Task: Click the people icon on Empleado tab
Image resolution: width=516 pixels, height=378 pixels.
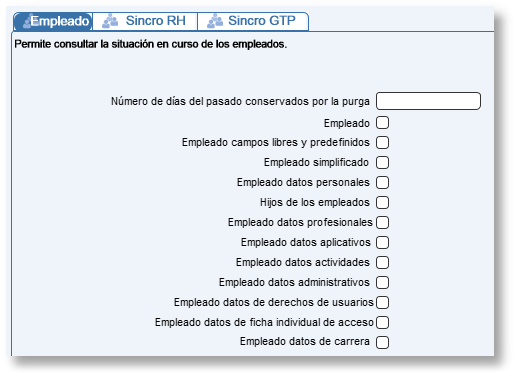Action: coord(27,22)
